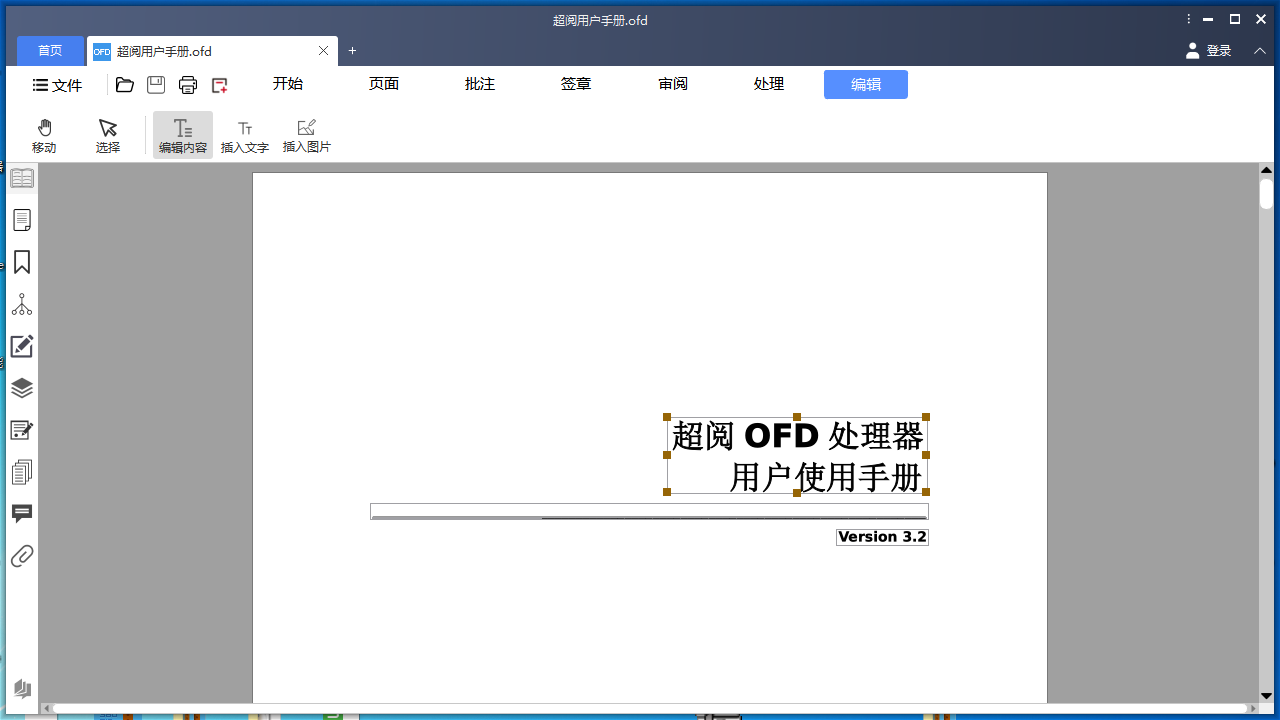The image size is (1280, 720).
Task: Click the blue 编辑 edit button
Action: click(x=865, y=84)
